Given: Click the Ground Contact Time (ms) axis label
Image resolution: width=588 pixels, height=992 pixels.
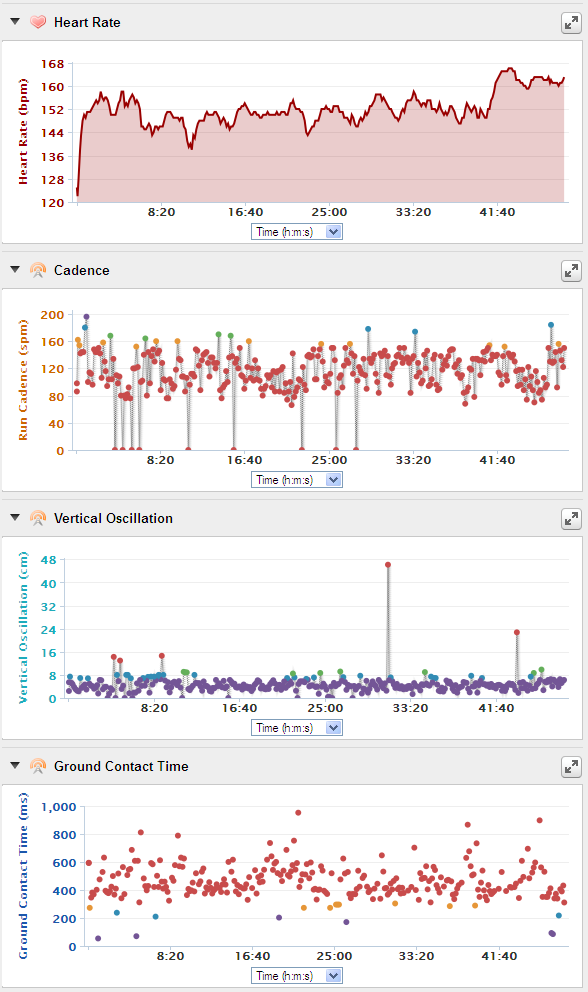Looking at the screenshot, I should point(23,876).
